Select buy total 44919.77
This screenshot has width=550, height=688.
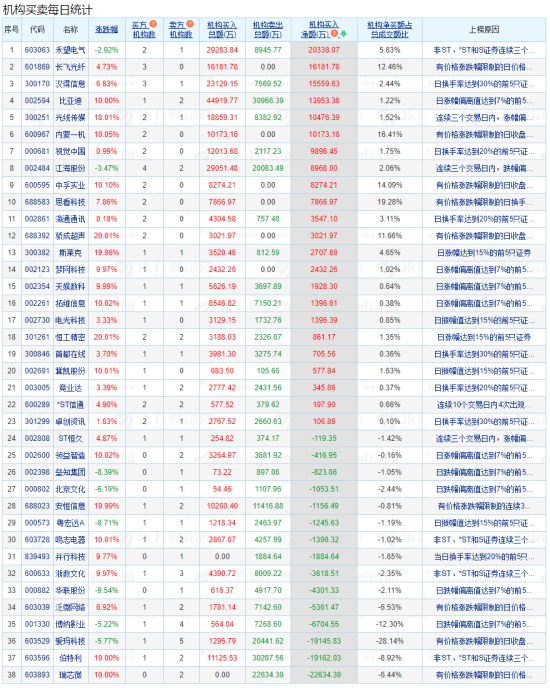[222, 101]
